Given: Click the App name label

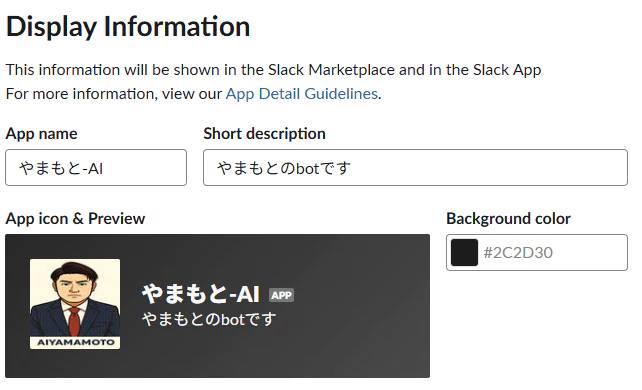Looking at the screenshot, I should (x=41, y=134).
